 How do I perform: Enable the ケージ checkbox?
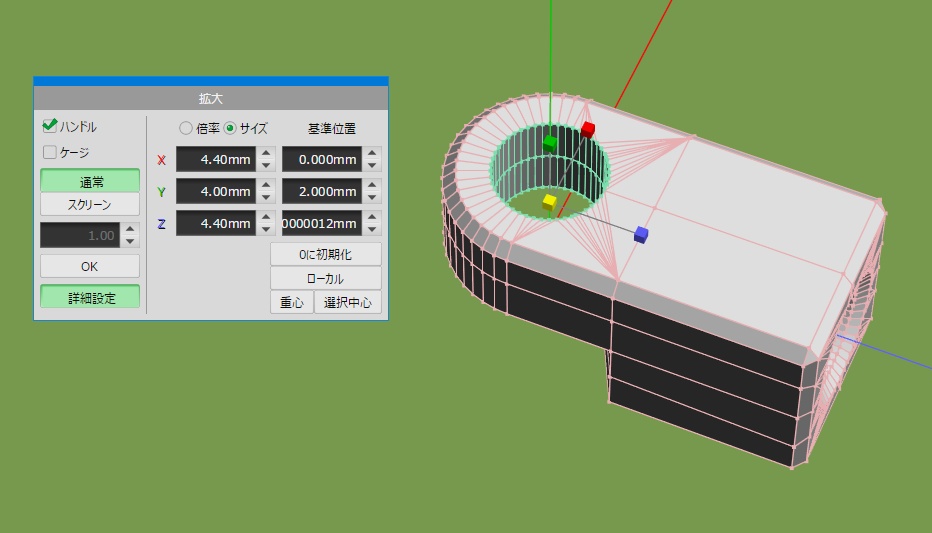[50, 152]
